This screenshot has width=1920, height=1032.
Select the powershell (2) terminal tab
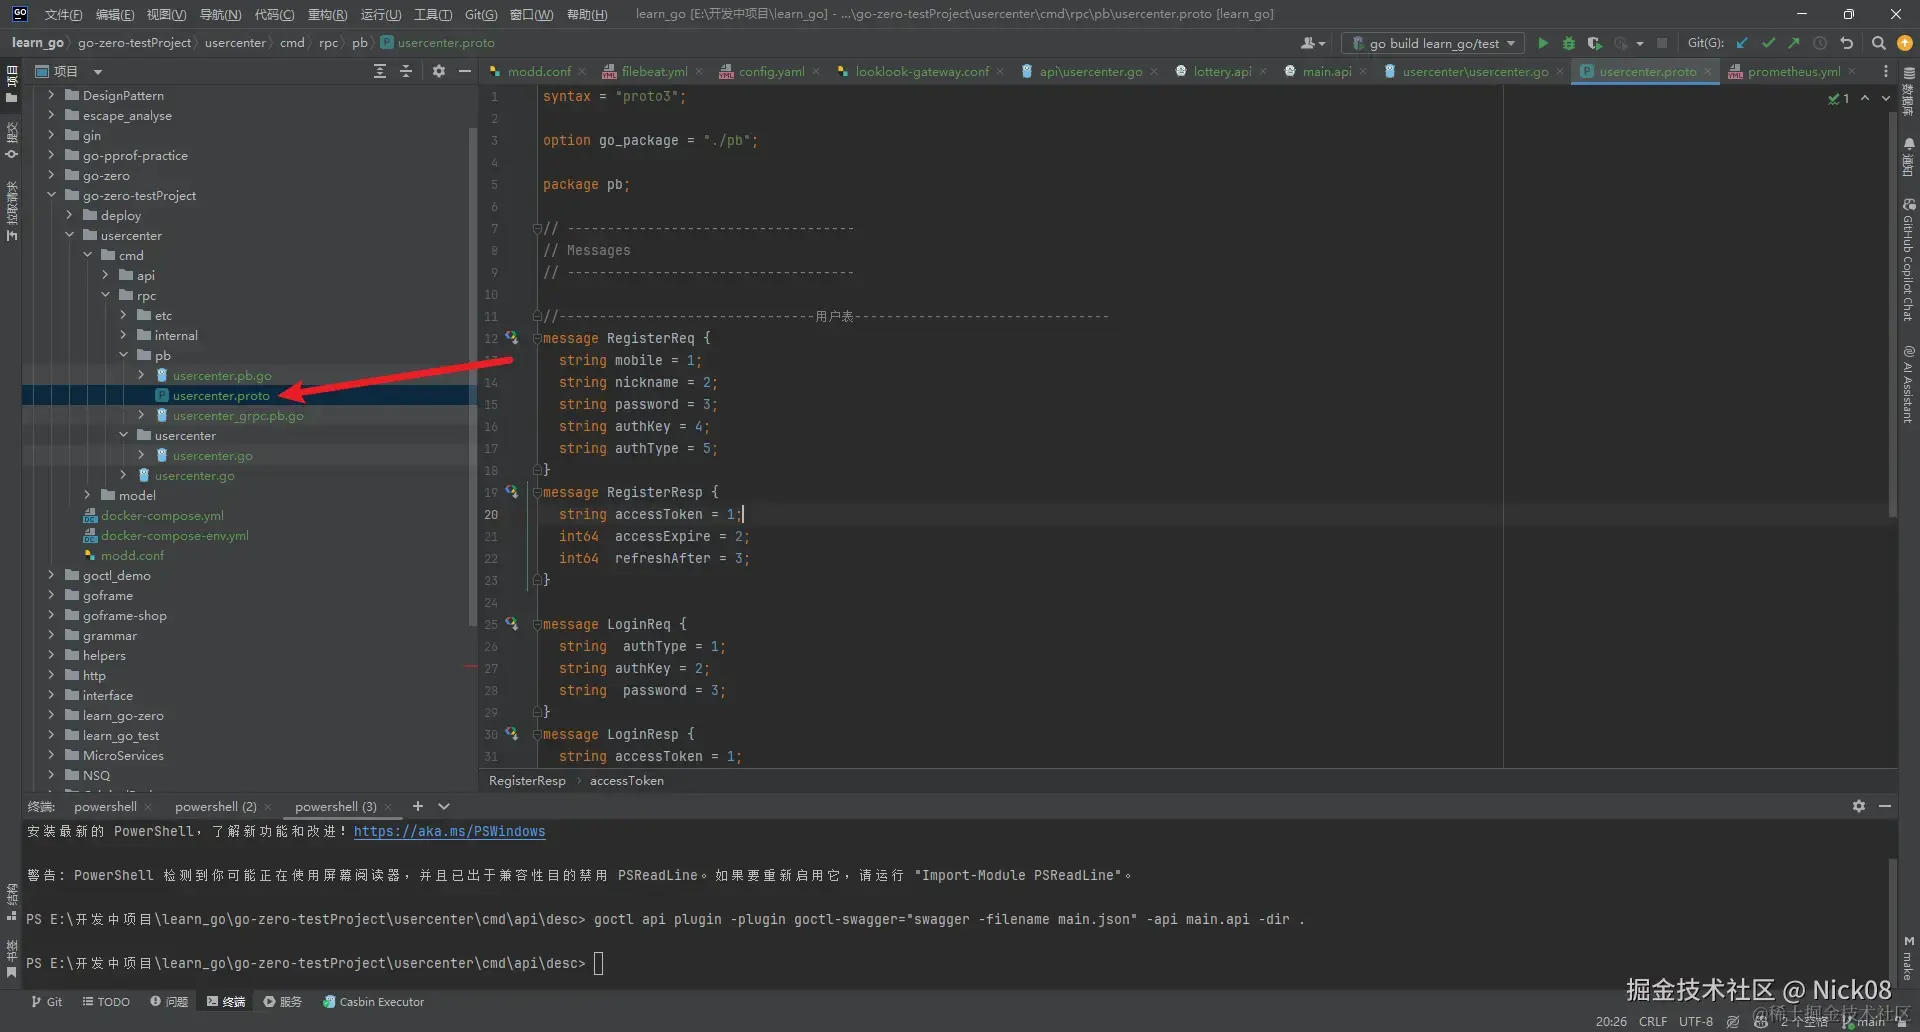click(x=215, y=806)
